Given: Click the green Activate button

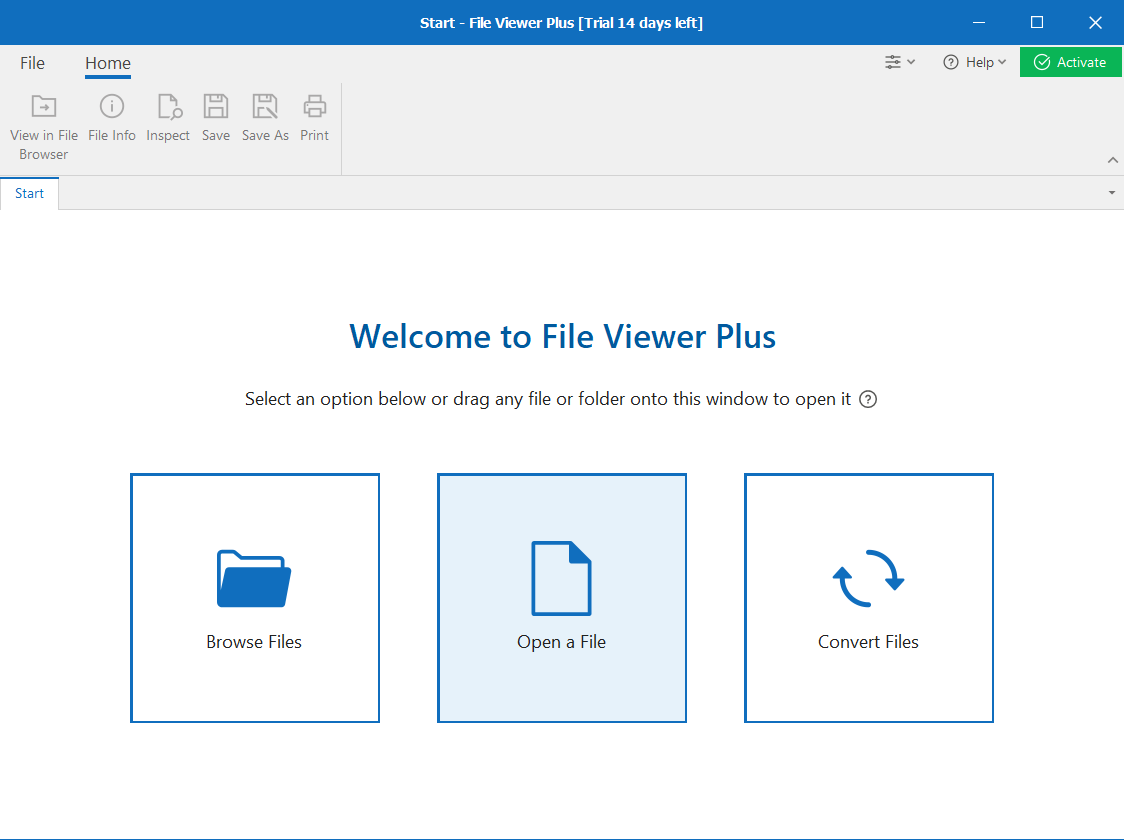Looking at the screenshot, I should pos(1070,62).
